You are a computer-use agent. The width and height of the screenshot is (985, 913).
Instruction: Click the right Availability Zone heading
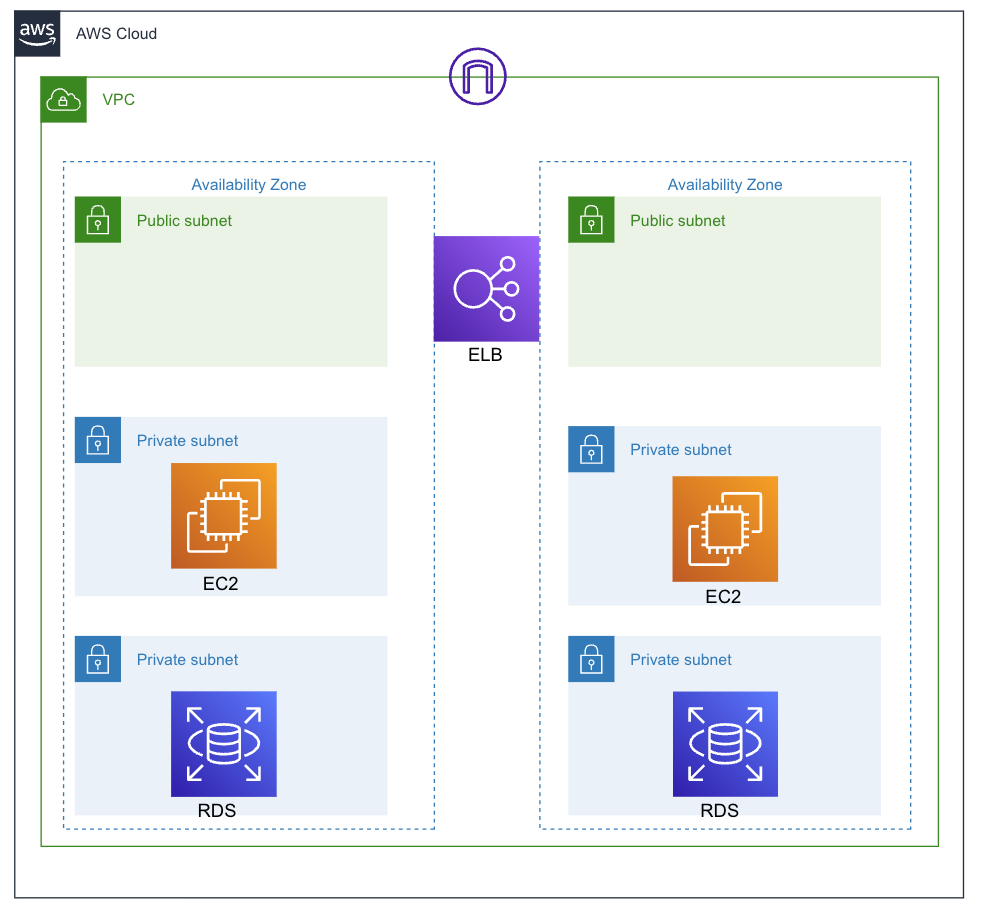725,185
